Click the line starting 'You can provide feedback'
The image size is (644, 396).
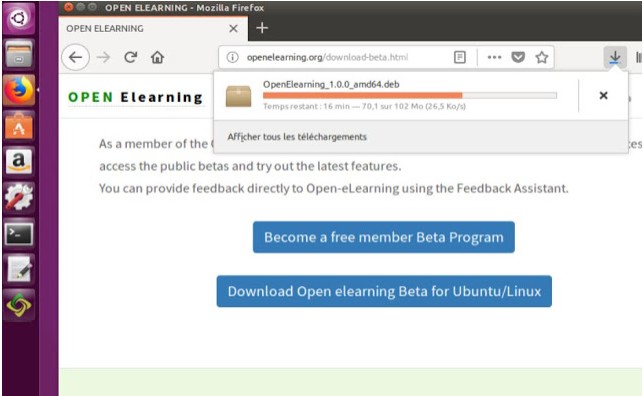click(334, 188)
